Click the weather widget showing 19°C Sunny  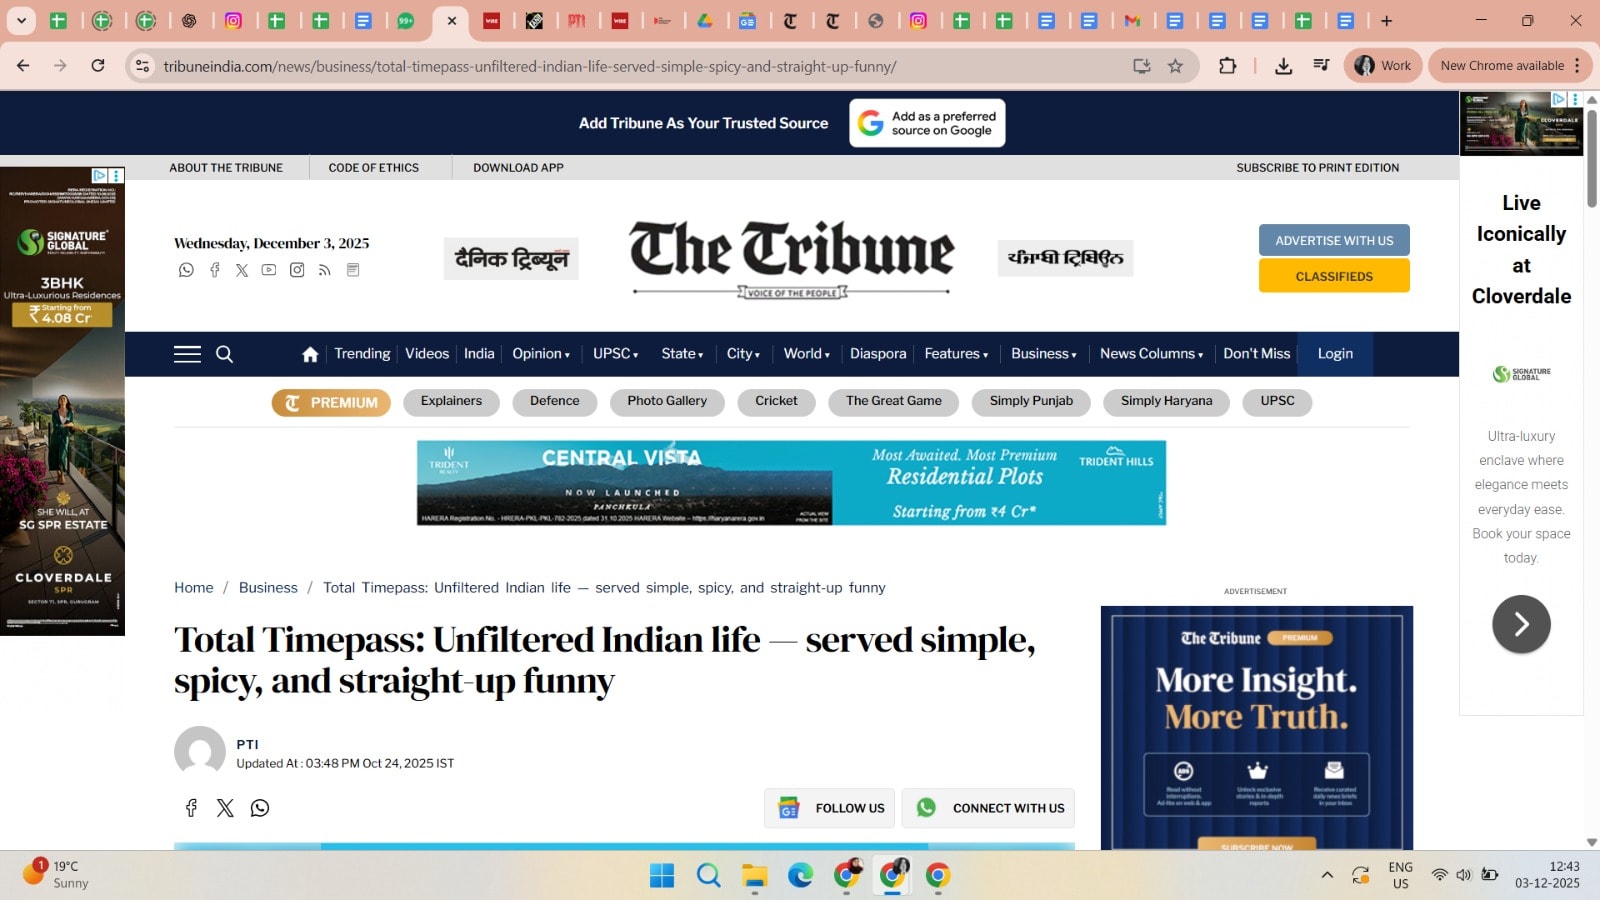tap(55, 875)
